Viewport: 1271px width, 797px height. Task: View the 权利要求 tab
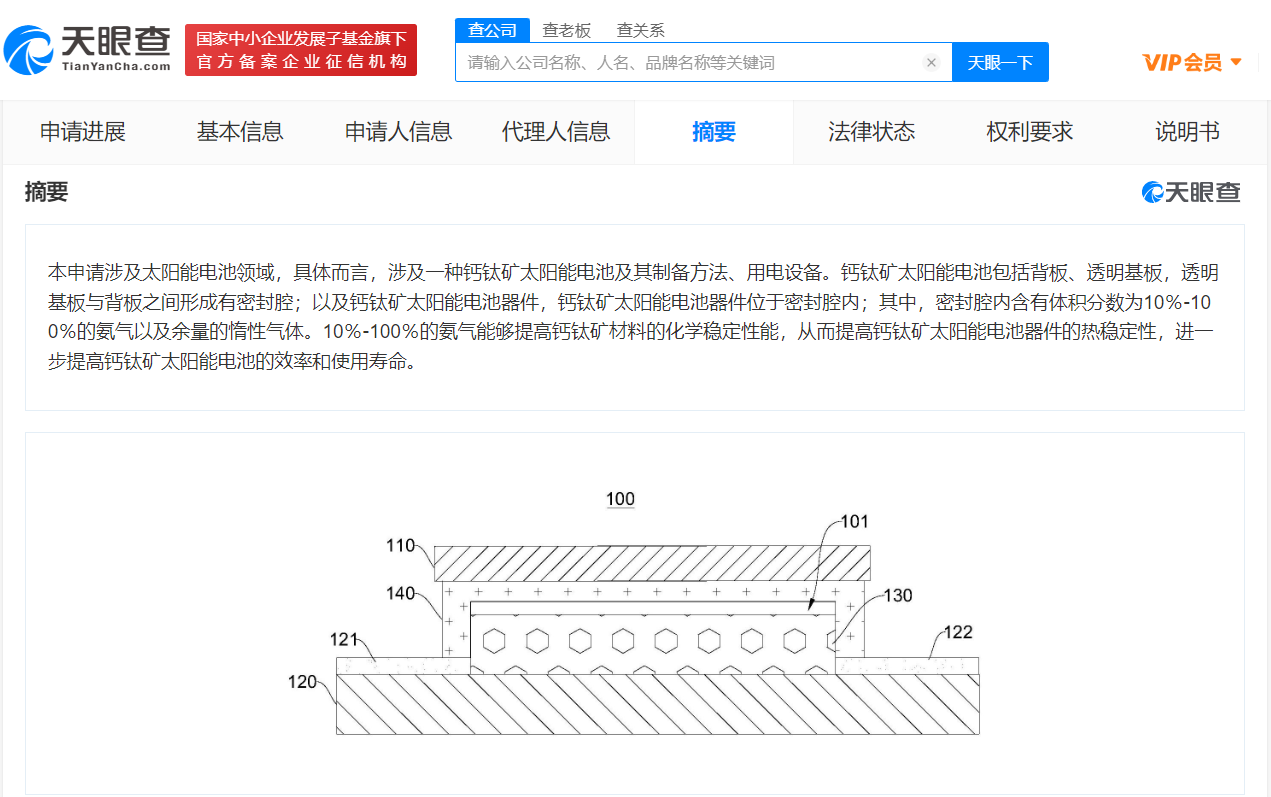click(x=1028, y=132)
